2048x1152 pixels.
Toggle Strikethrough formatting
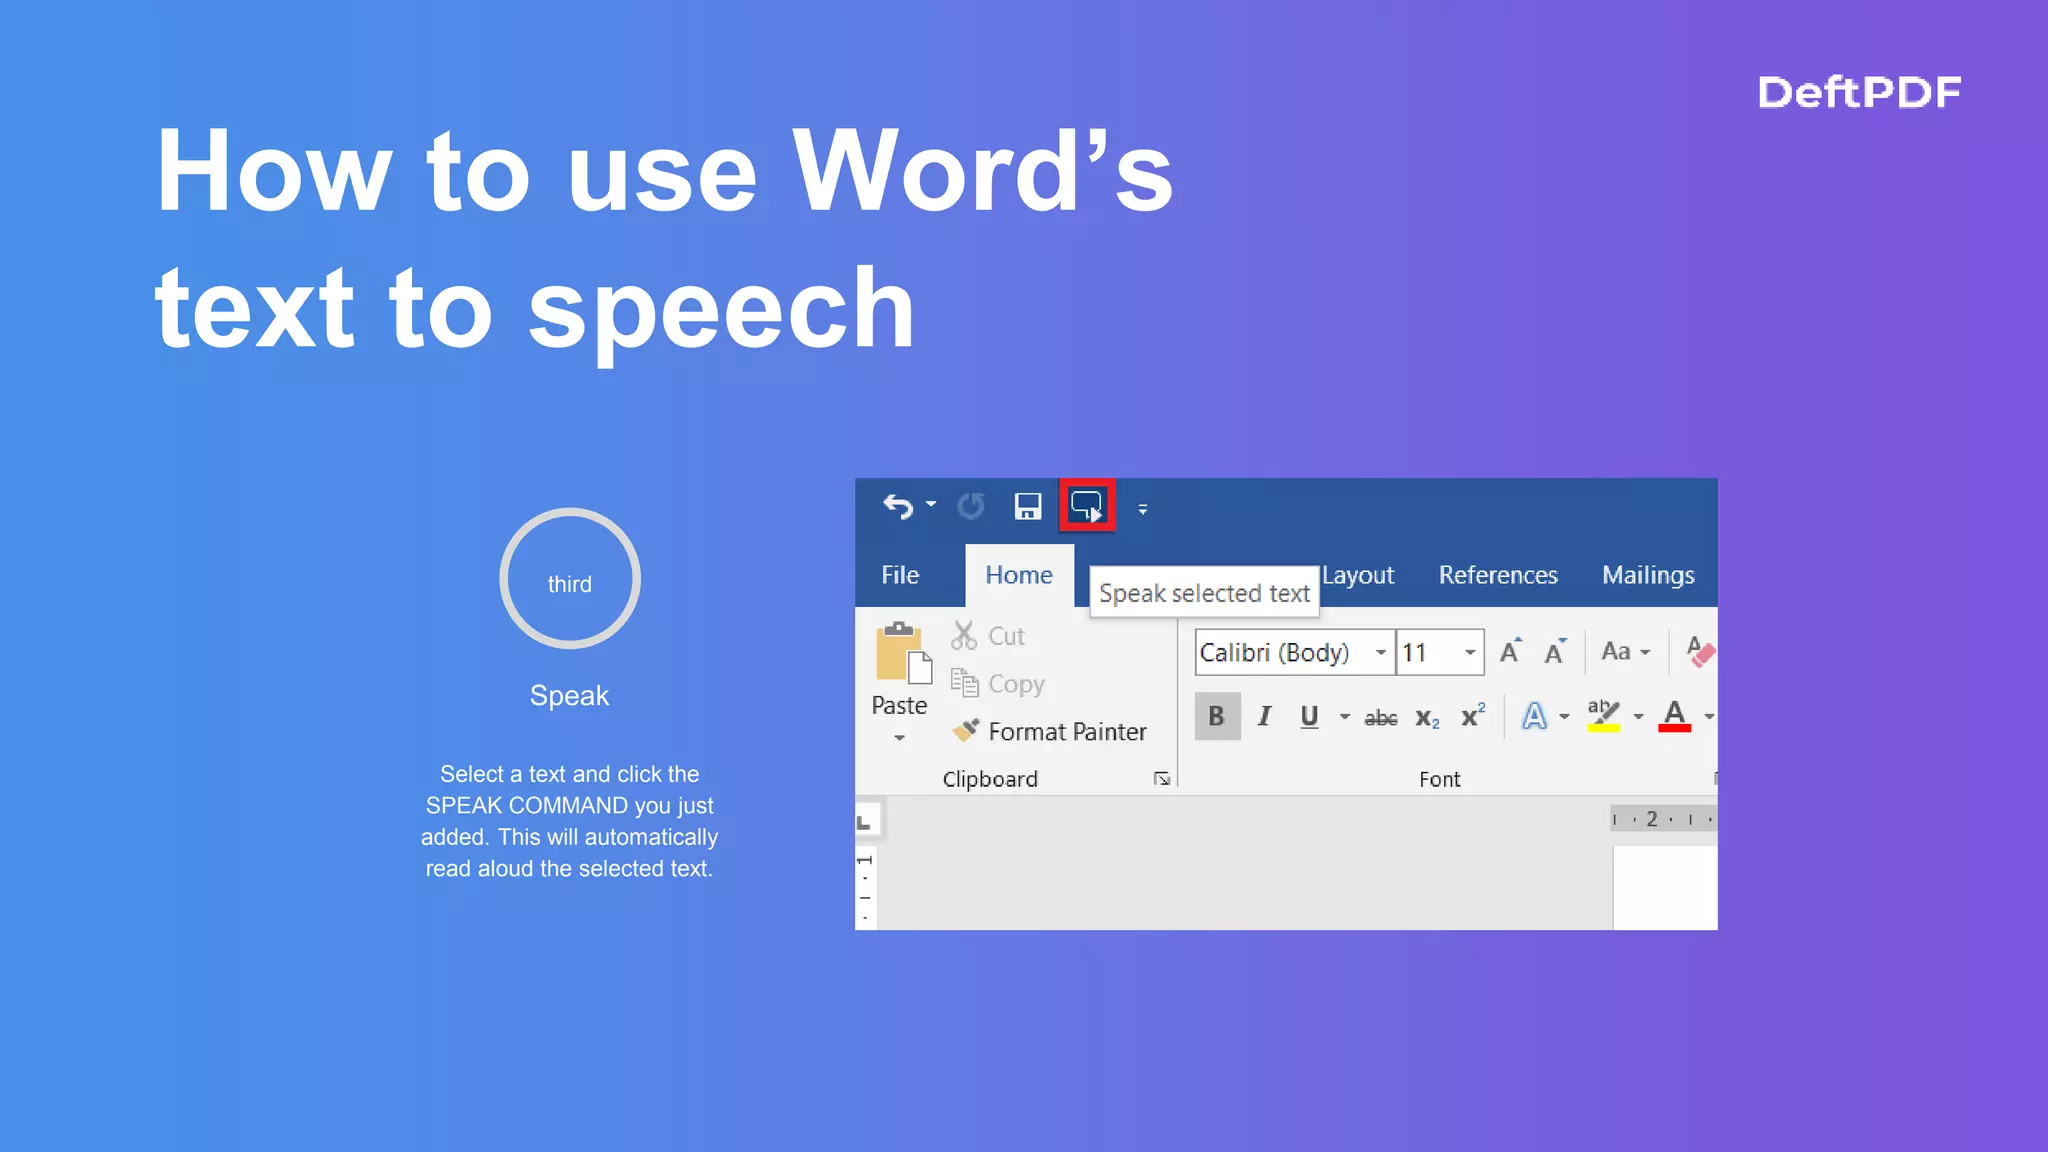pos(1381,717)
